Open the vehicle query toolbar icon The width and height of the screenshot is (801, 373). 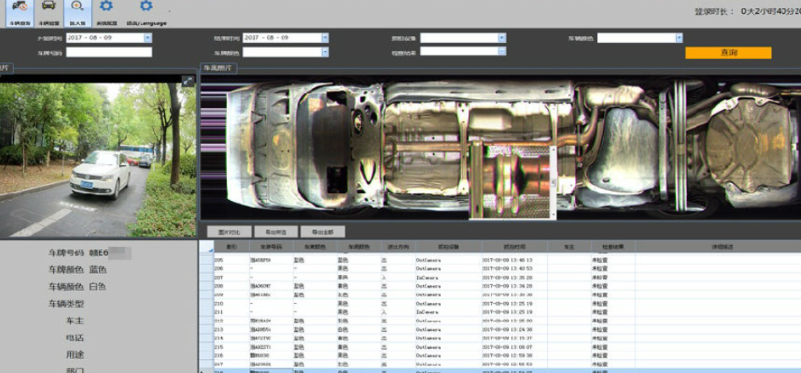pyautogui.click(x=20, y=13)
